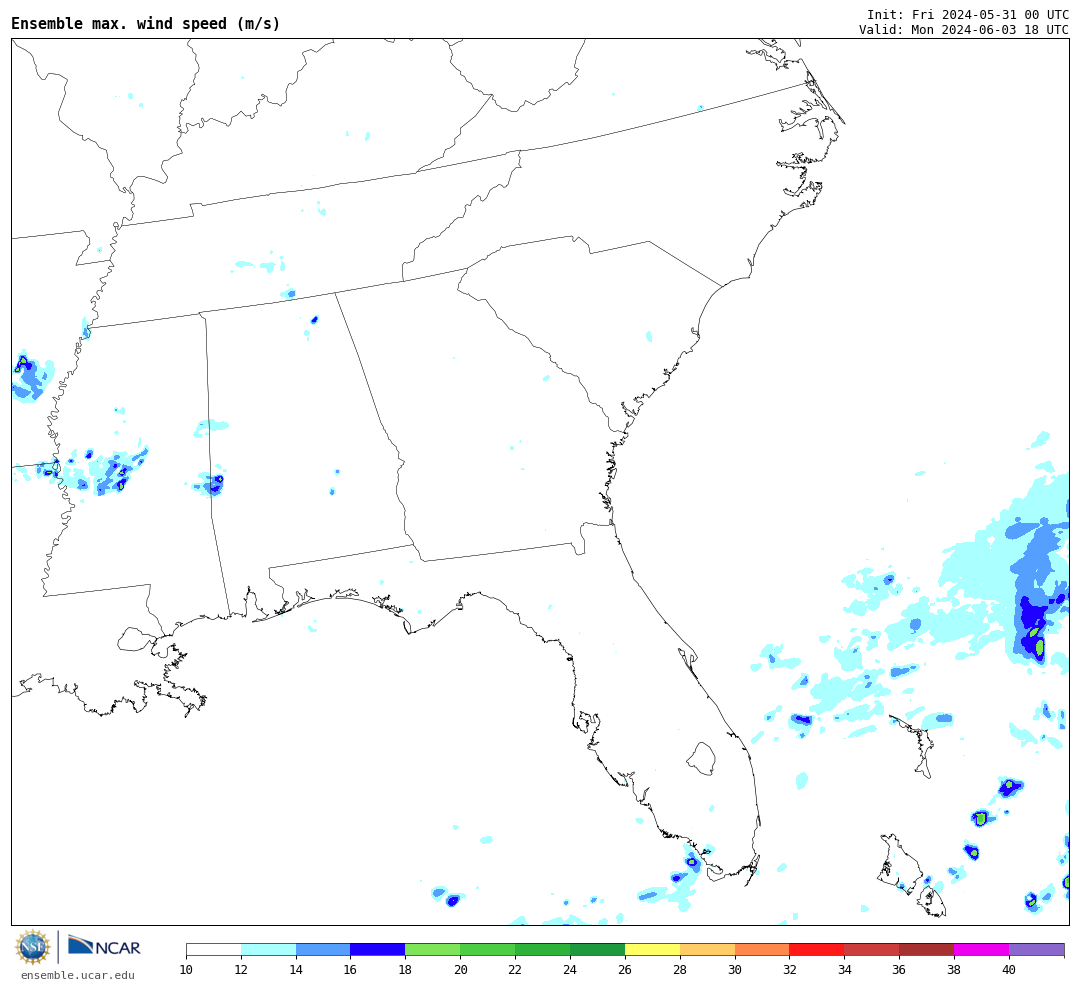Pick the dark green 24-26 swatch
The height and width of the screenshot is (988, 1080).
(x=597, y=949)
